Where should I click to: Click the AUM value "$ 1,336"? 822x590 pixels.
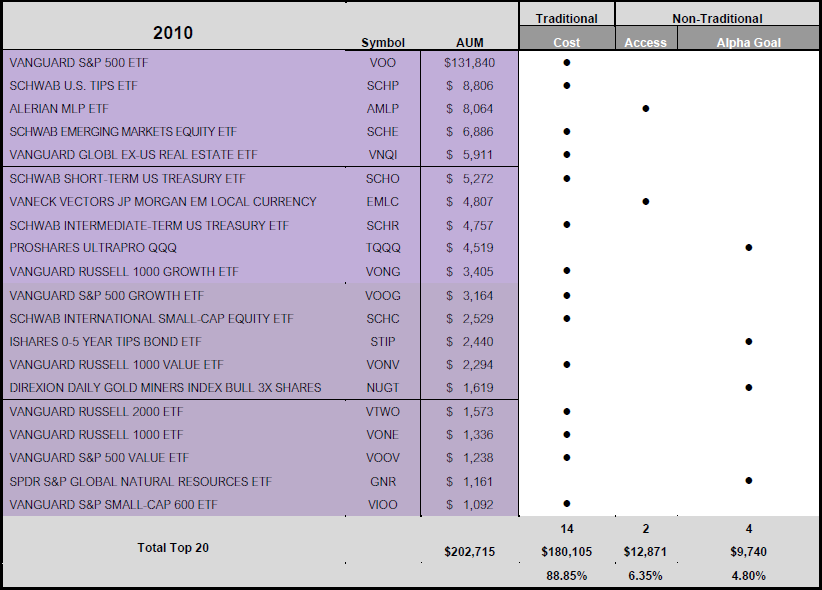pyautogui.click(x=470, y=435)
